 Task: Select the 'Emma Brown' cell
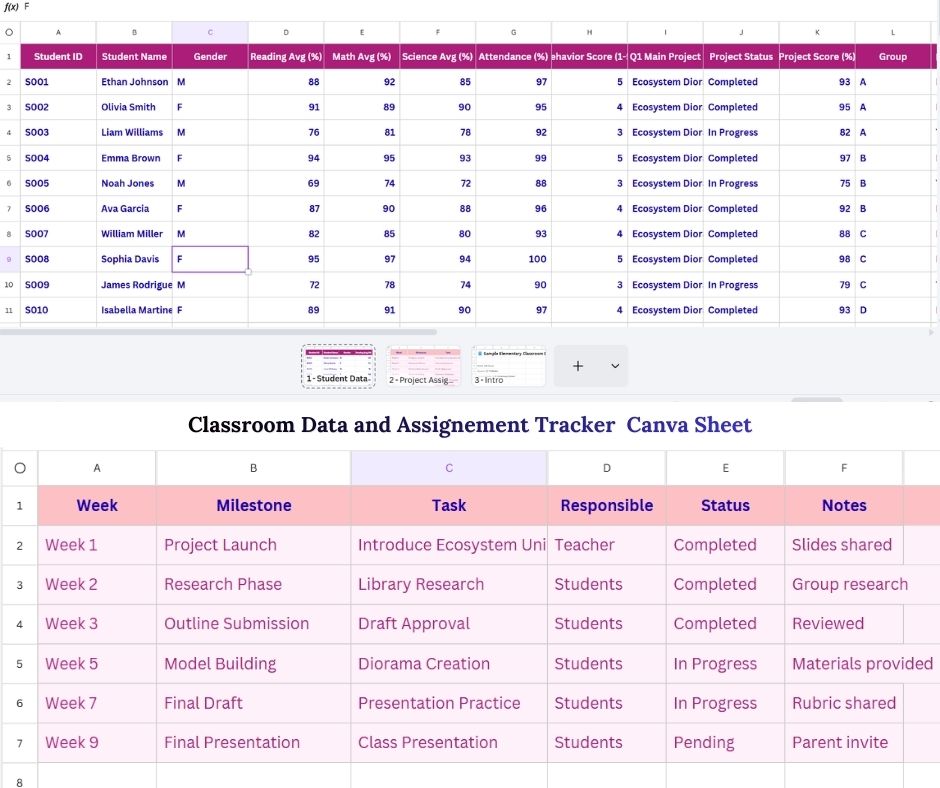point(134,158)
